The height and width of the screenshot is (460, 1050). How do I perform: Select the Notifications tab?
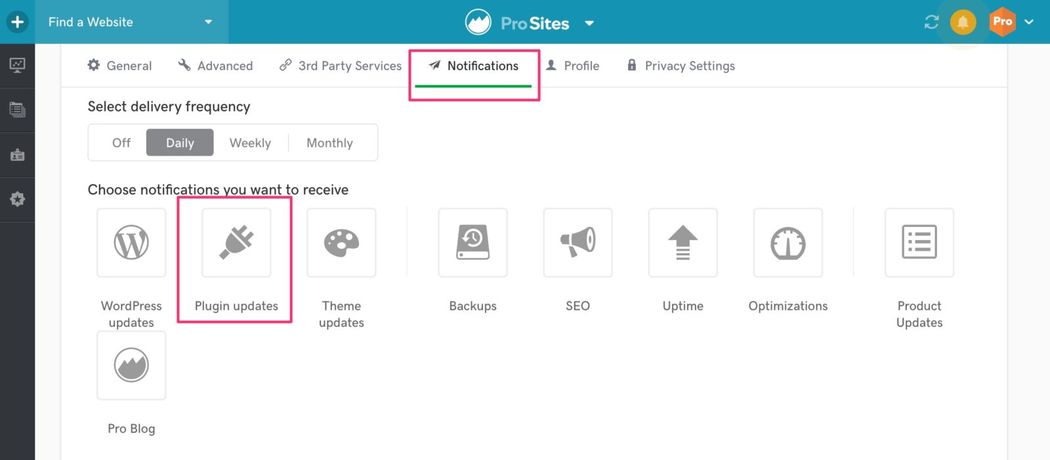click(473, 66)
